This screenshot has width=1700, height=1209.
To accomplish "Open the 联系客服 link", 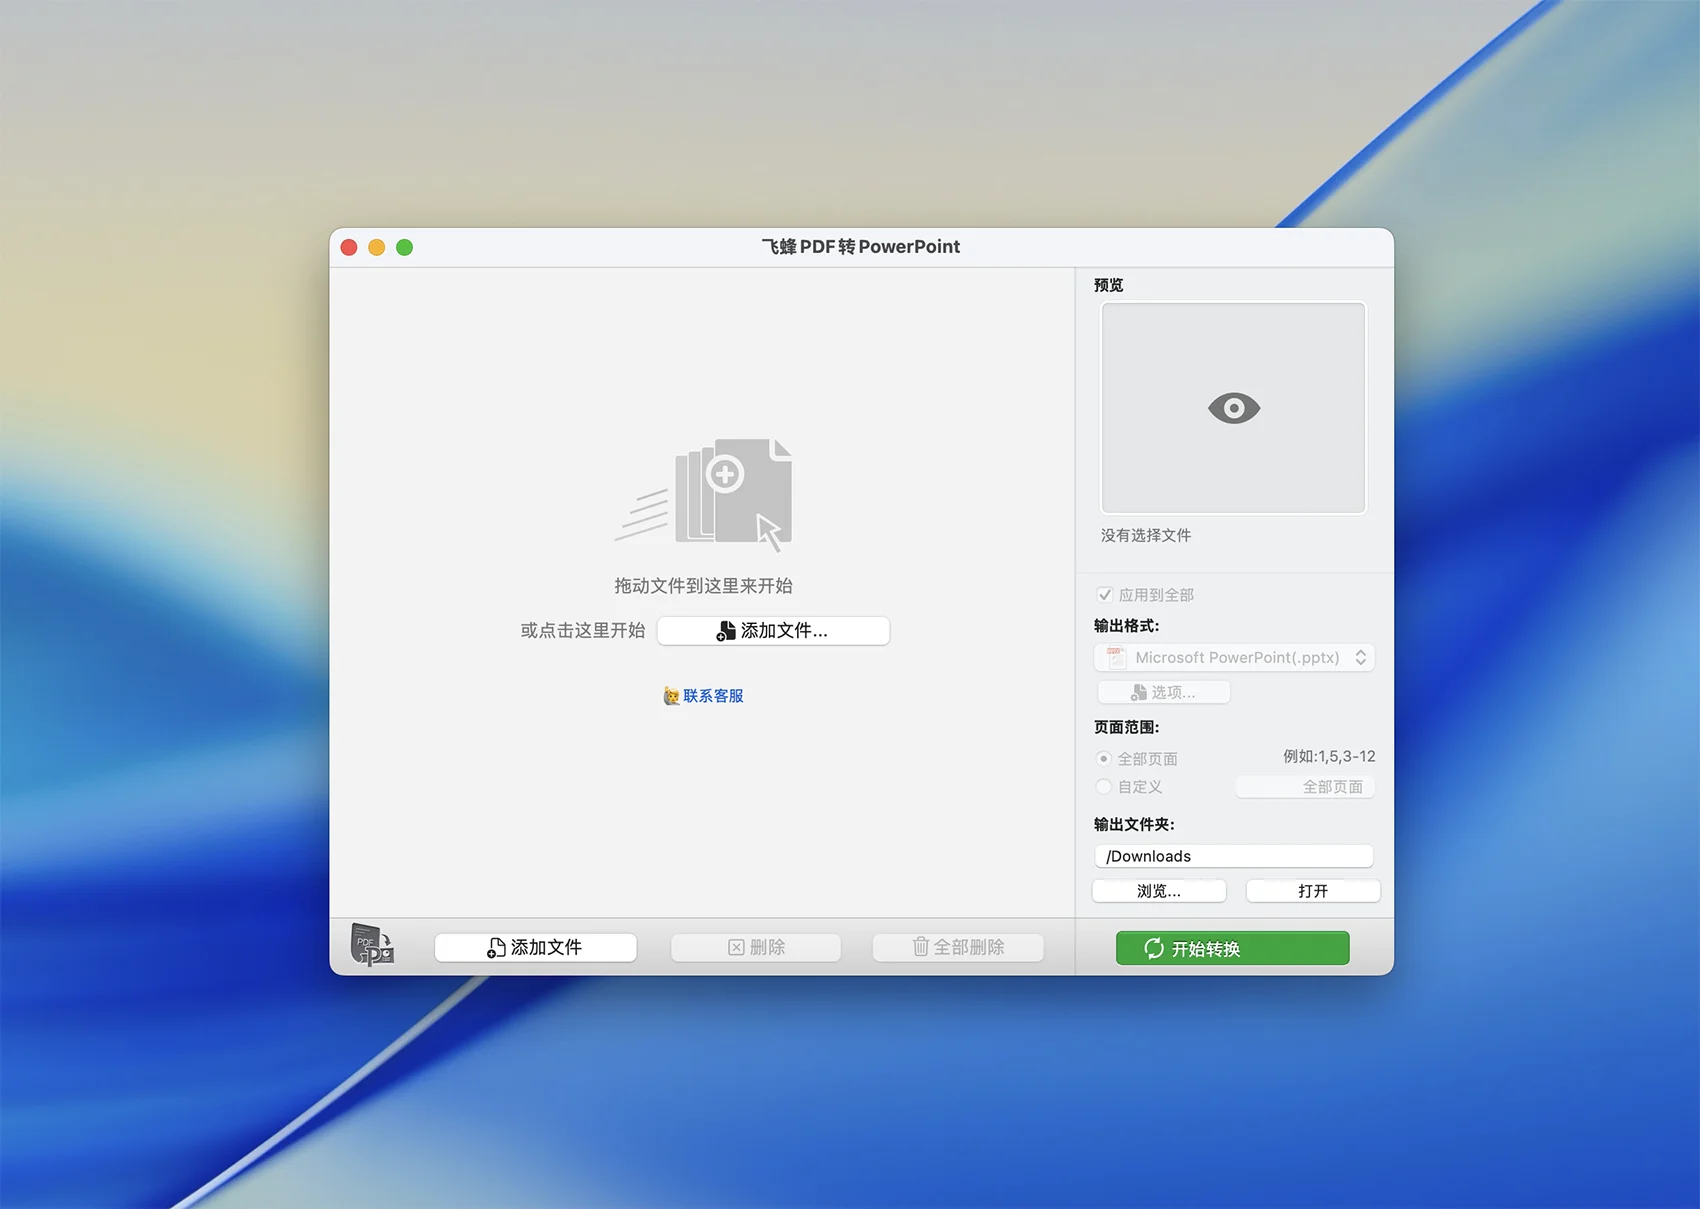I will coord(713,696).
